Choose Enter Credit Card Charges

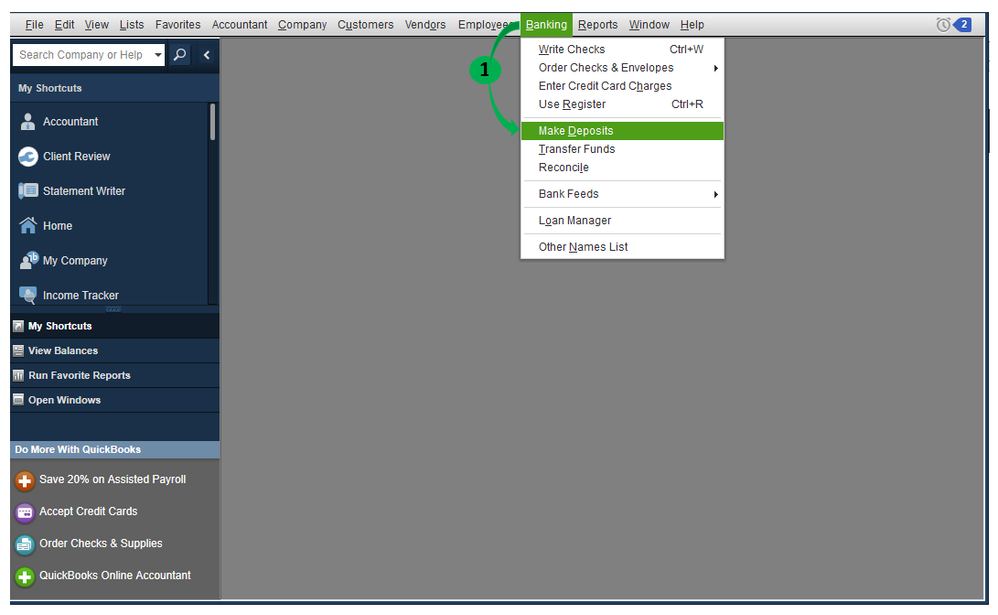pyautogui.click(x=622, y=86)
